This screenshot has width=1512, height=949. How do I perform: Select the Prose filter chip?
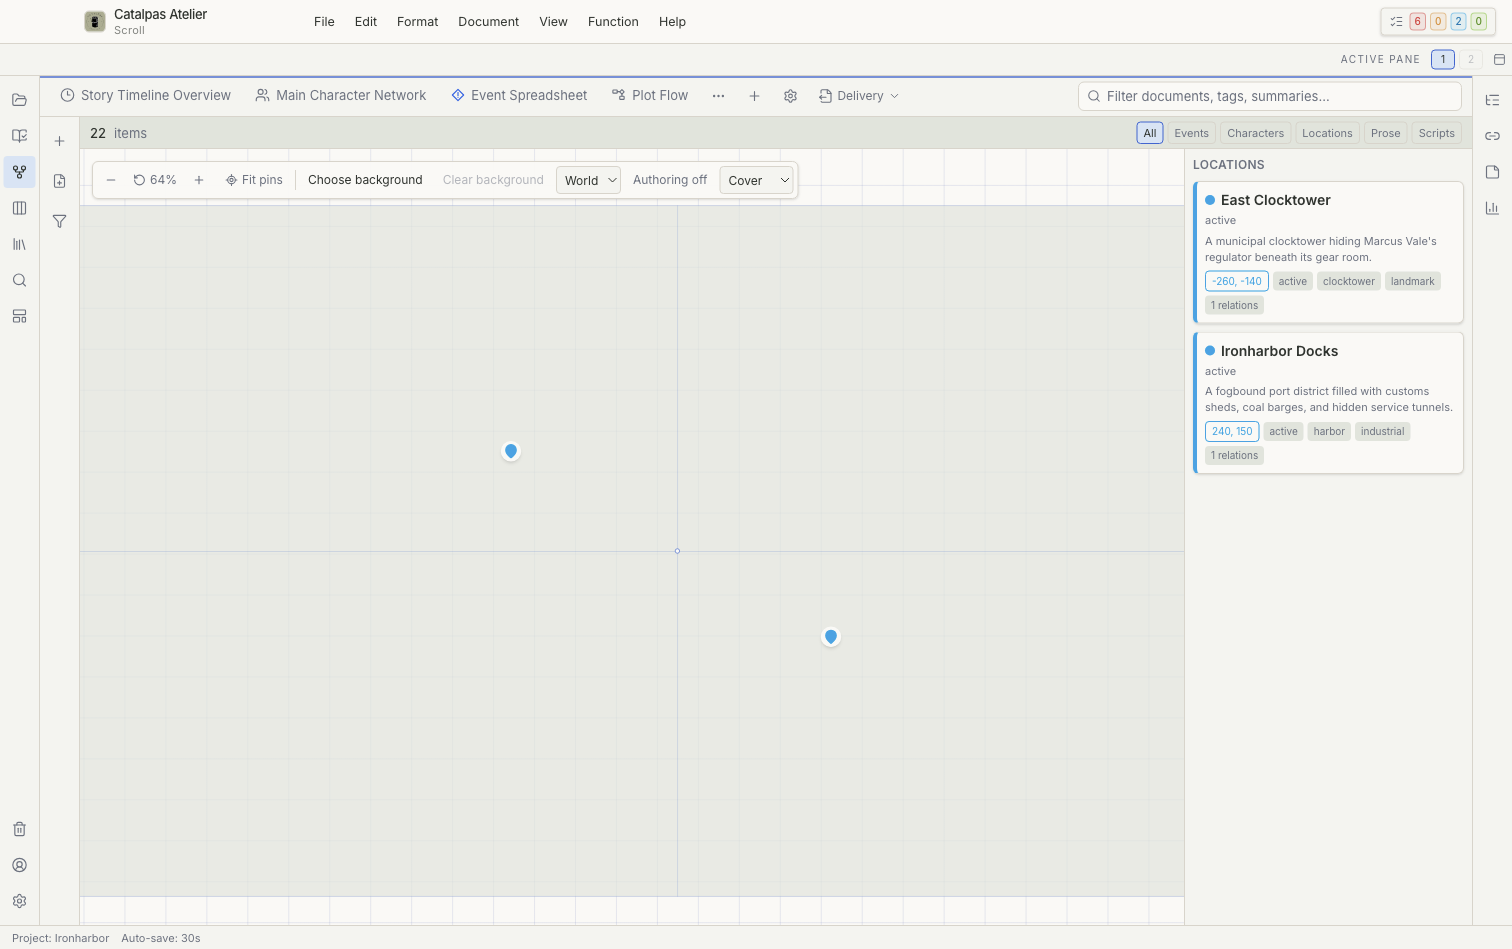click(x=1385, y=133)
